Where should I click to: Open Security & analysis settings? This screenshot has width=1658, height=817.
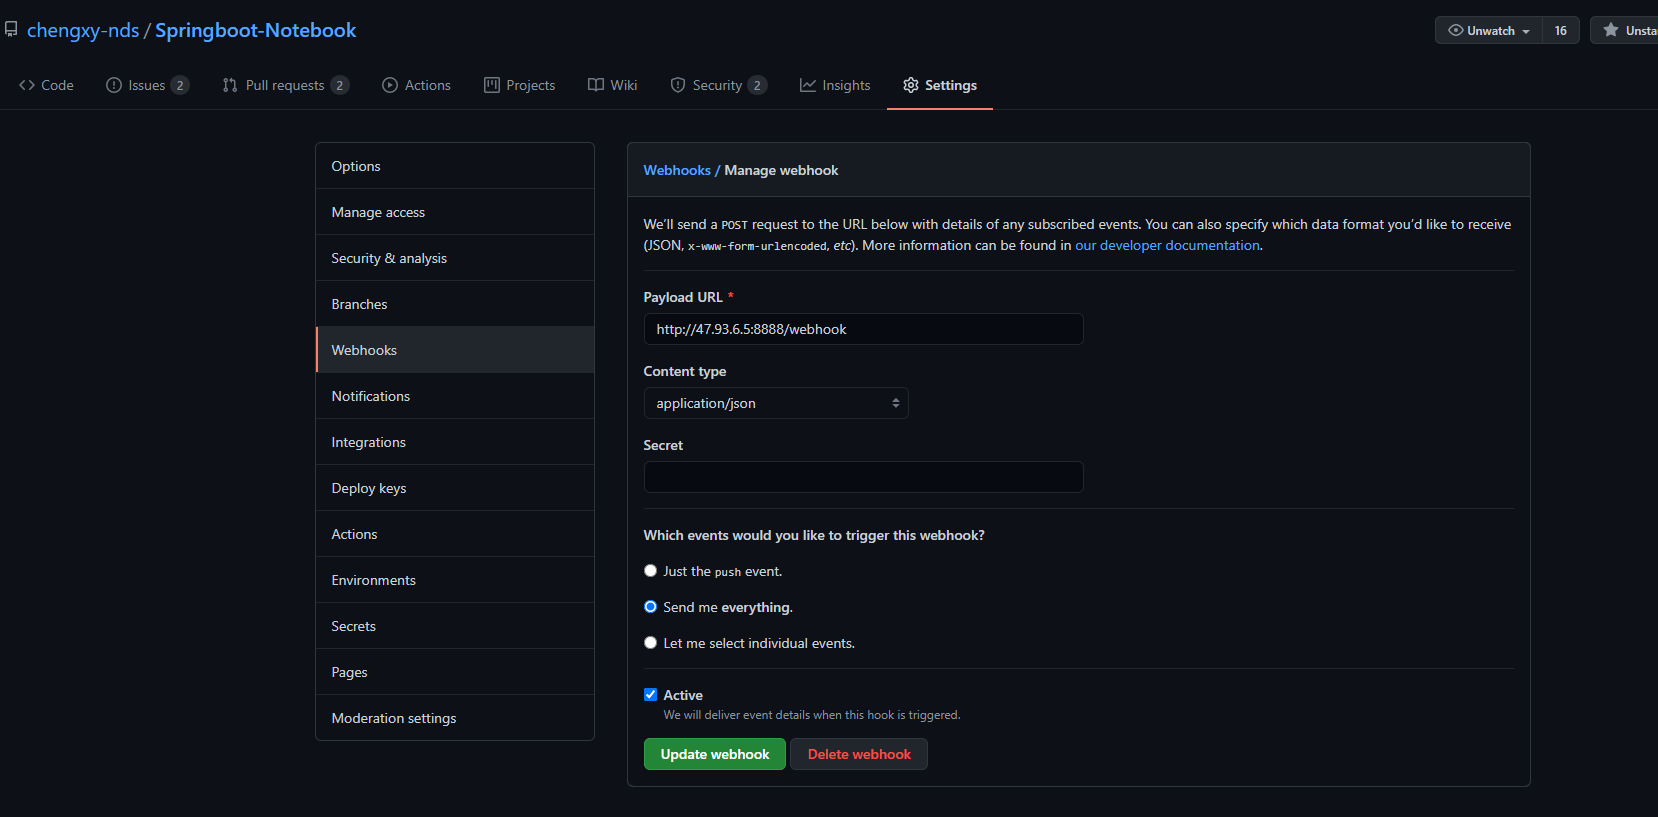click(455, 258)
